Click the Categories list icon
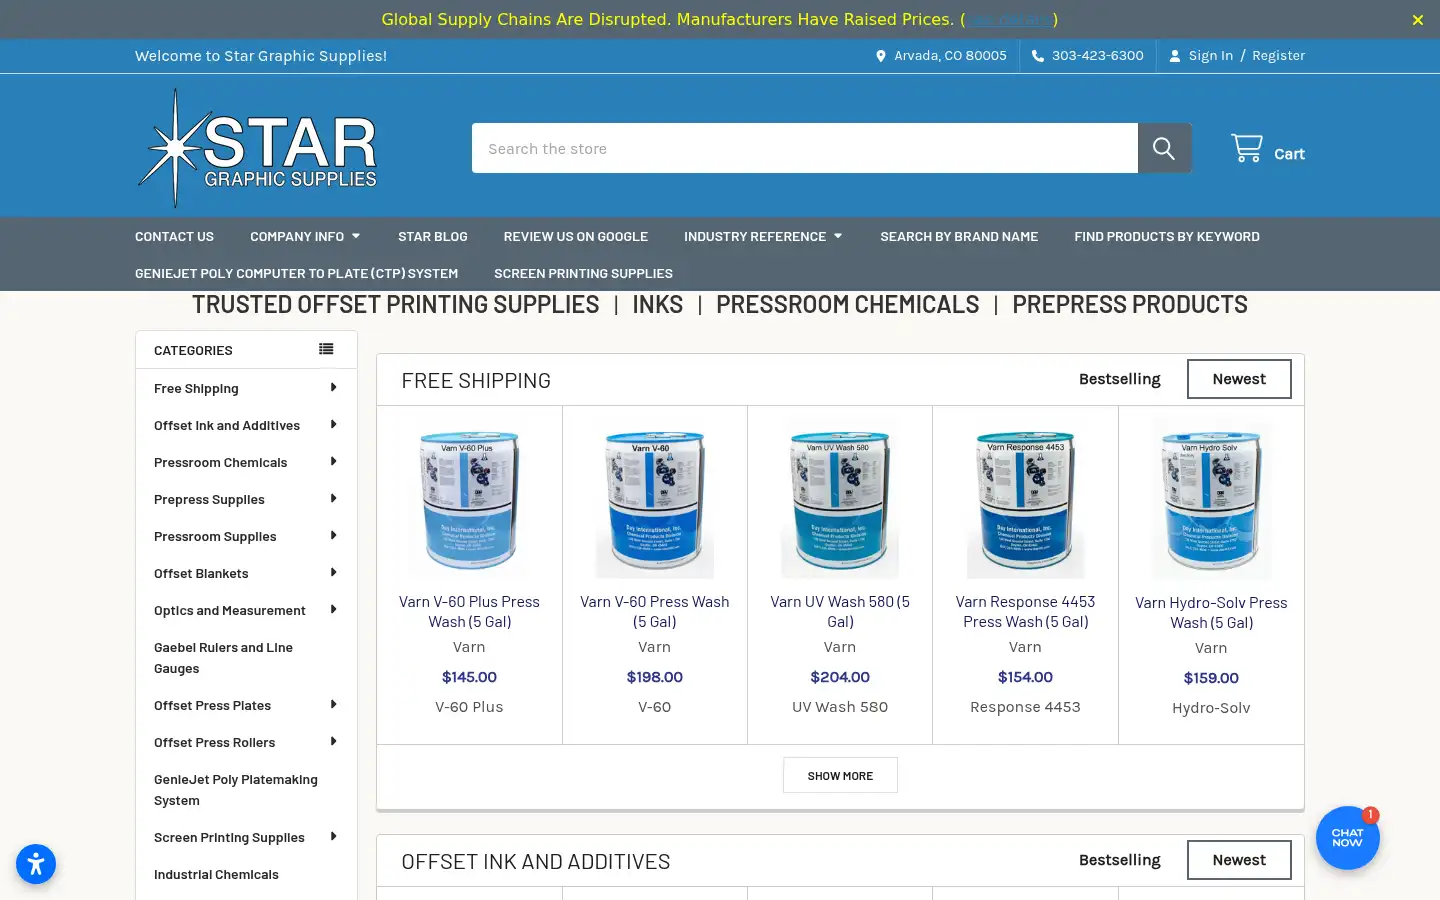Image resolution: width=1440 pixels, height=900 pixels. [326, 349]
